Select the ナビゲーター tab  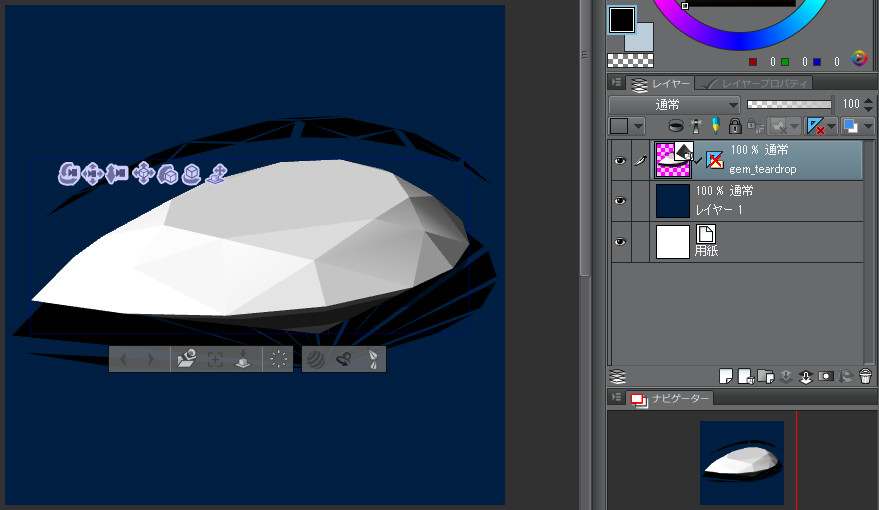670,399
